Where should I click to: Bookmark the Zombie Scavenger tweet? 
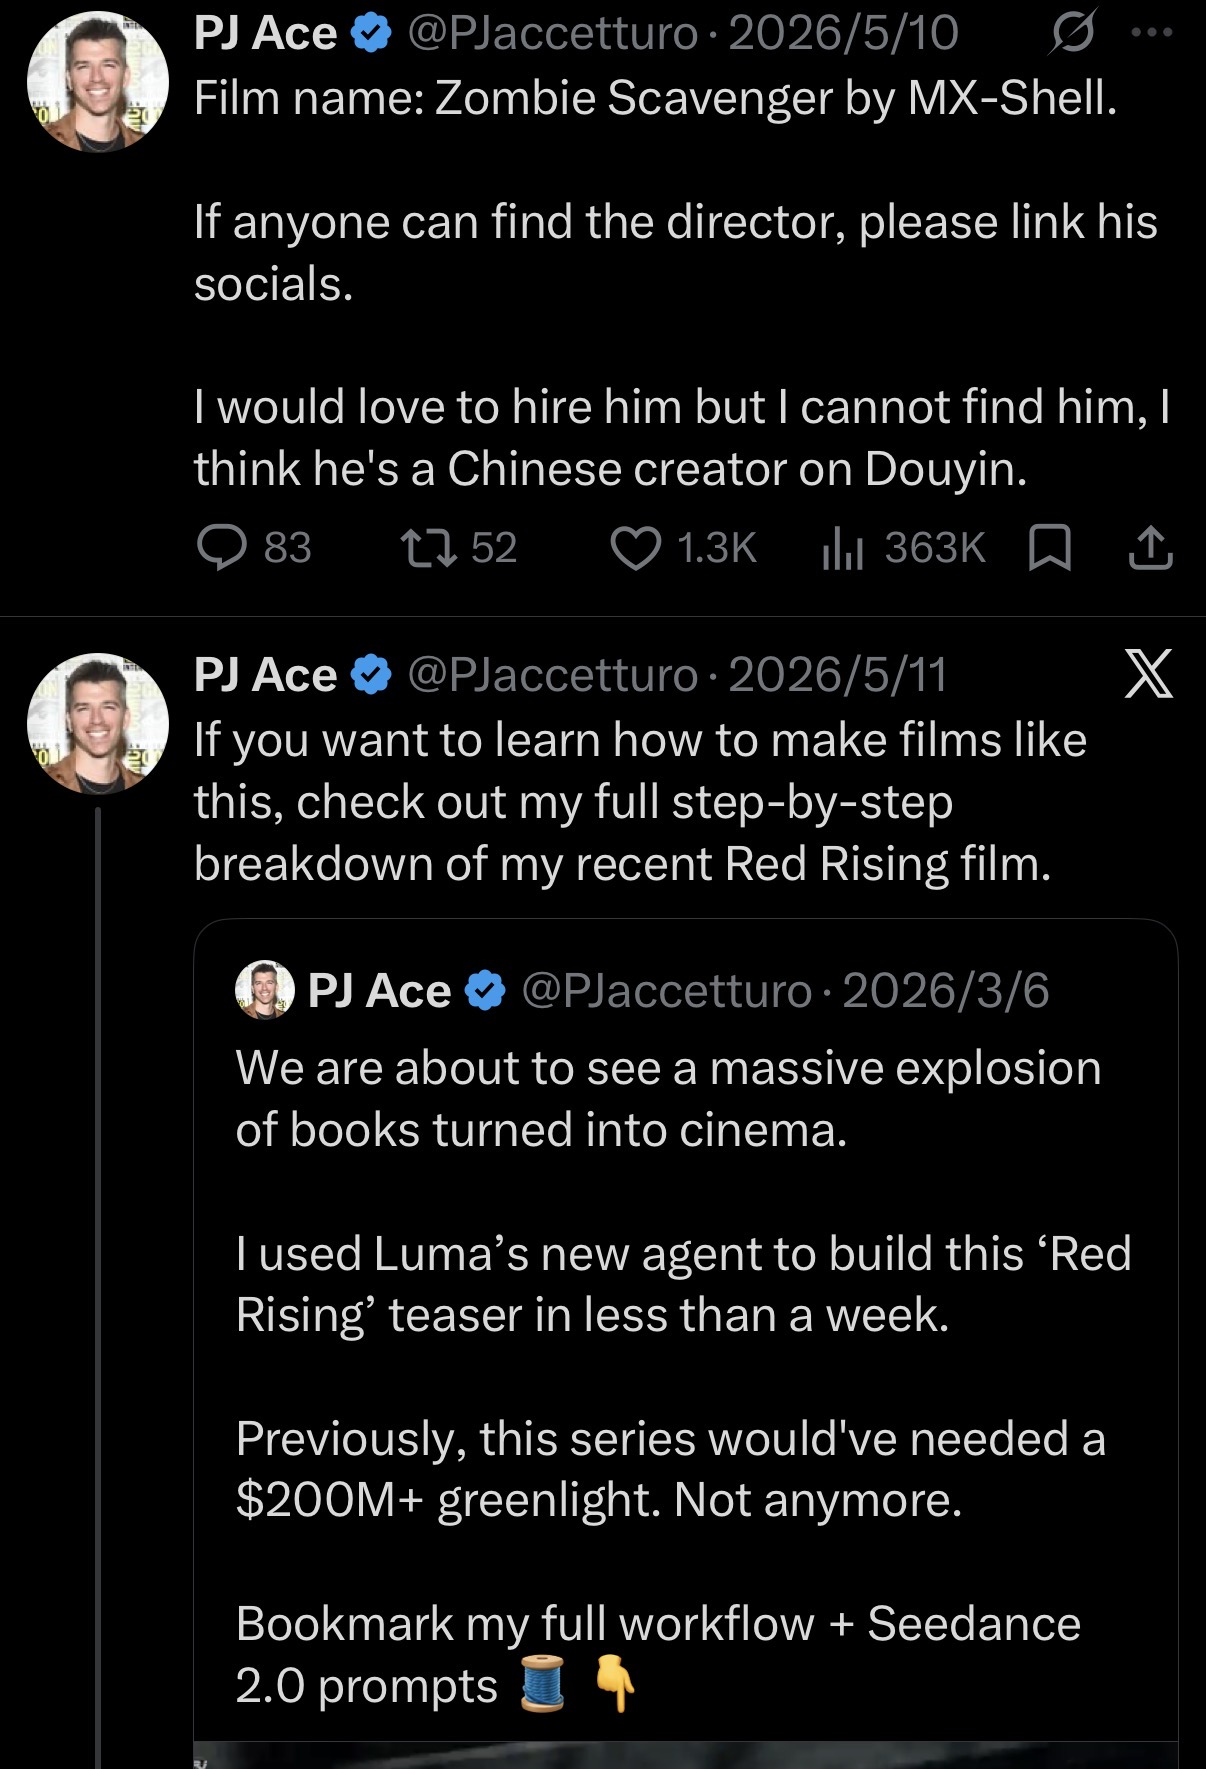coord(1050,548)
